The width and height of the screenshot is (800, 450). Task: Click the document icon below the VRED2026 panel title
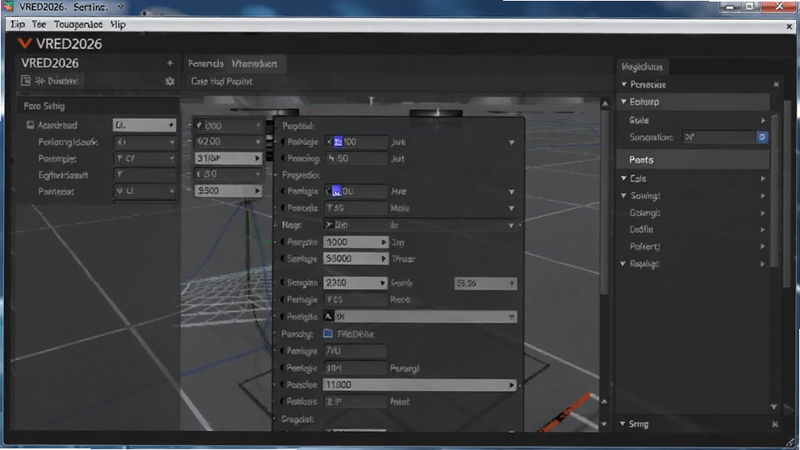26,81
